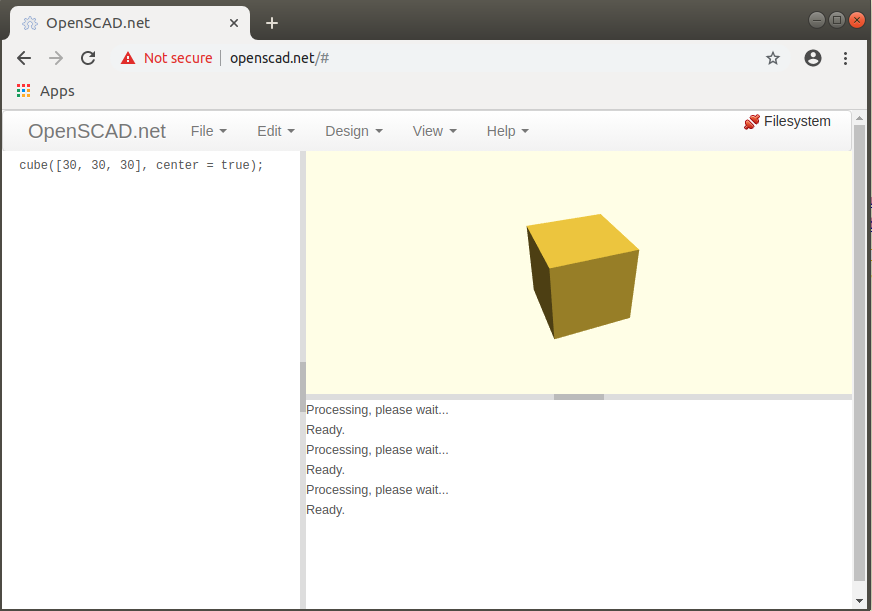This screenshot has width=872, height=611.
Task: Open the Apps bookmarks shortcut
Action: [46, 91]
